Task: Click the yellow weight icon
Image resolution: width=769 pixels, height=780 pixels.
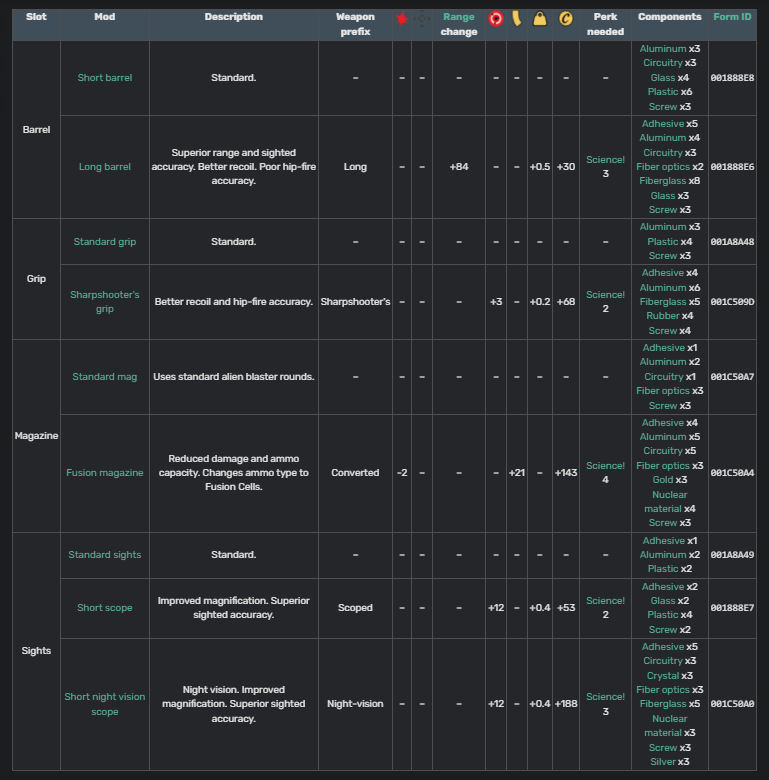Action: 540,19
